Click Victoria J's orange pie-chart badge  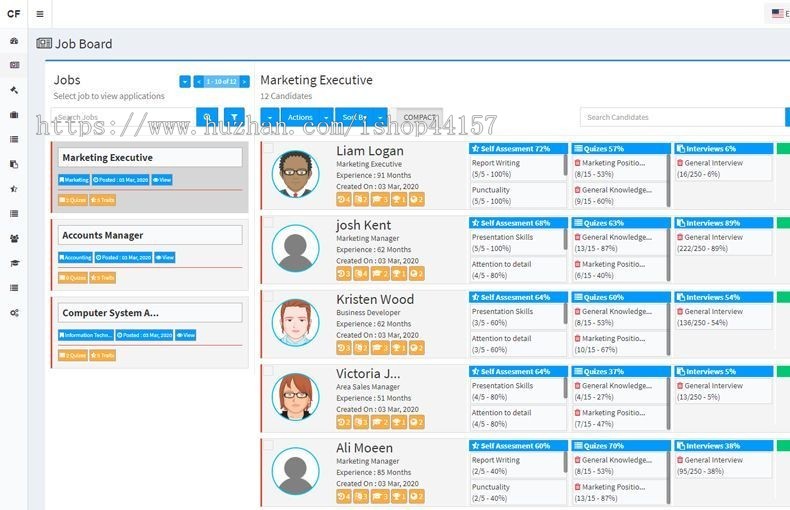coord(417,422)
